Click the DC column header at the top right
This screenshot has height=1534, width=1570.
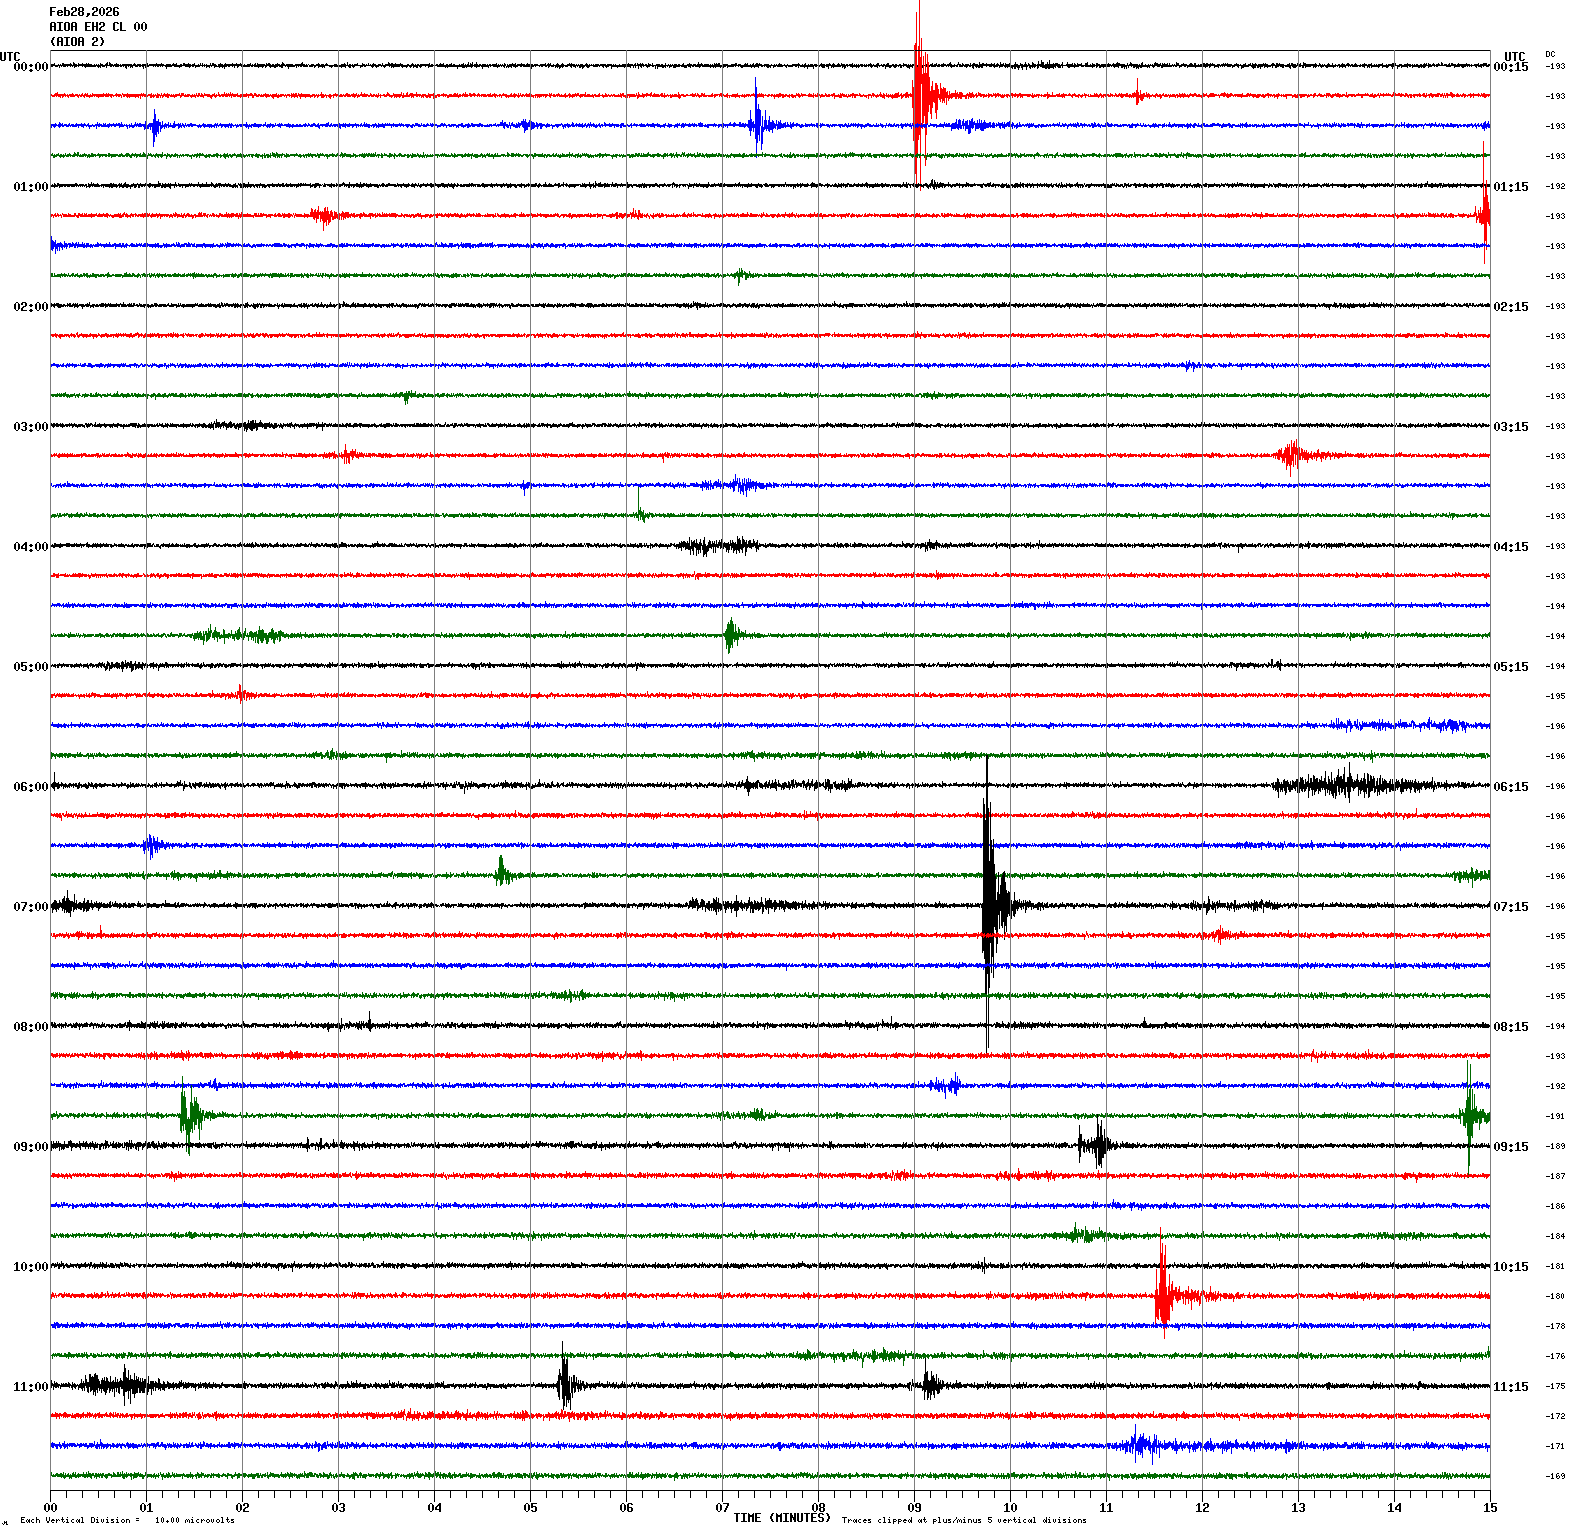coord(1550,54)
